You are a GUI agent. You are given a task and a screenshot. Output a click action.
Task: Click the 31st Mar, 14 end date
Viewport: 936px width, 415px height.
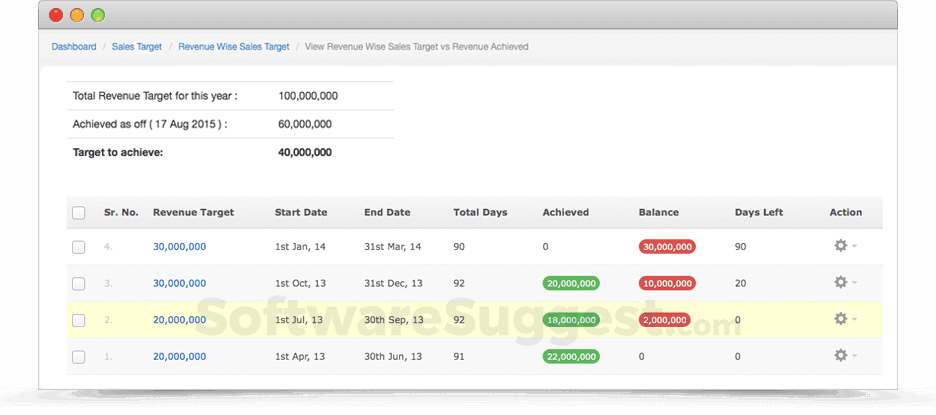(393, 247)
